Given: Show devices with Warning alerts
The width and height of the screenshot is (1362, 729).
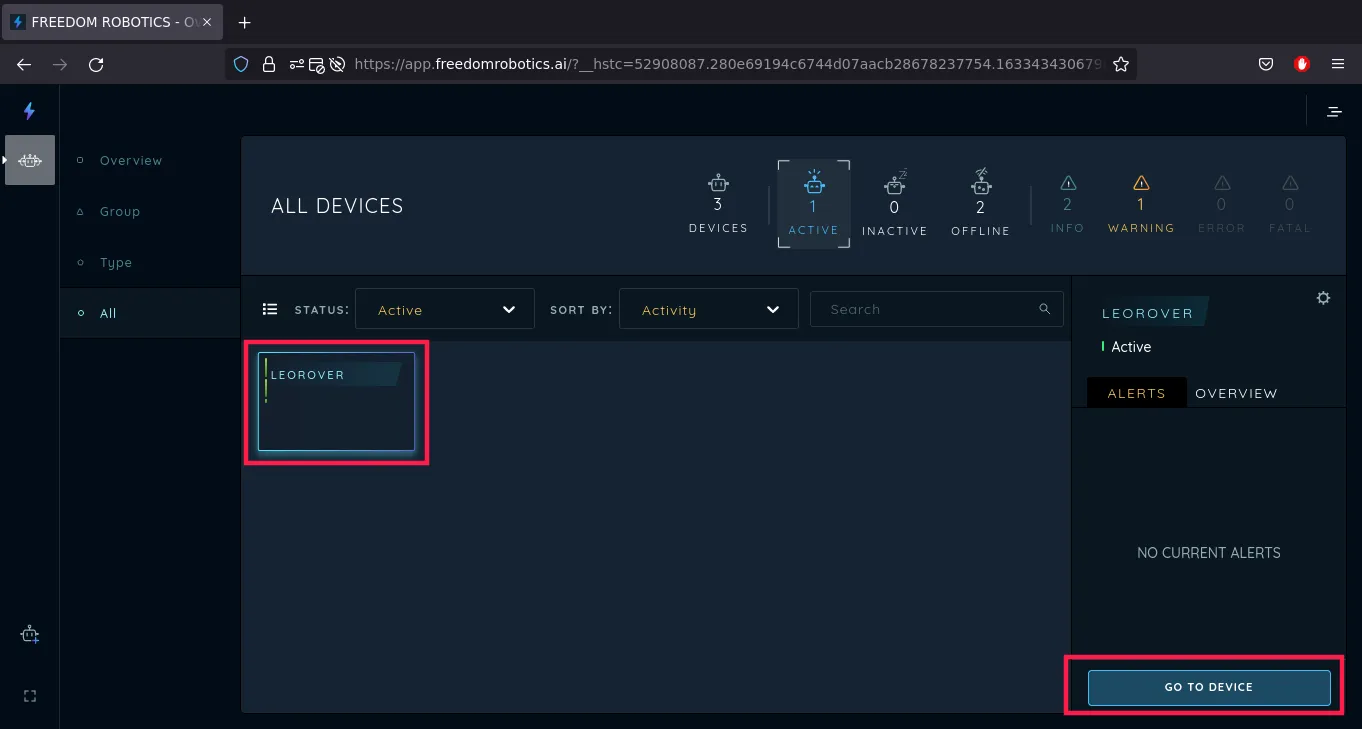Looking at the screenshot, I should [x=1141, y=204].
